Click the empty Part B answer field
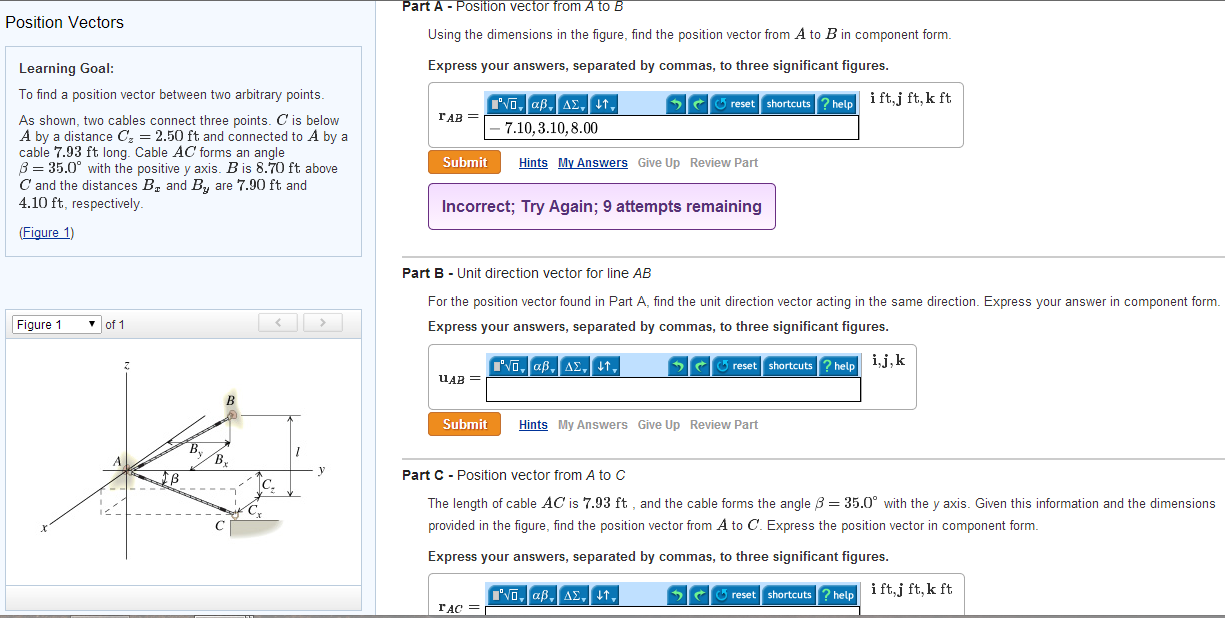Screen dimensions: 1225x618 coord(672,390)
